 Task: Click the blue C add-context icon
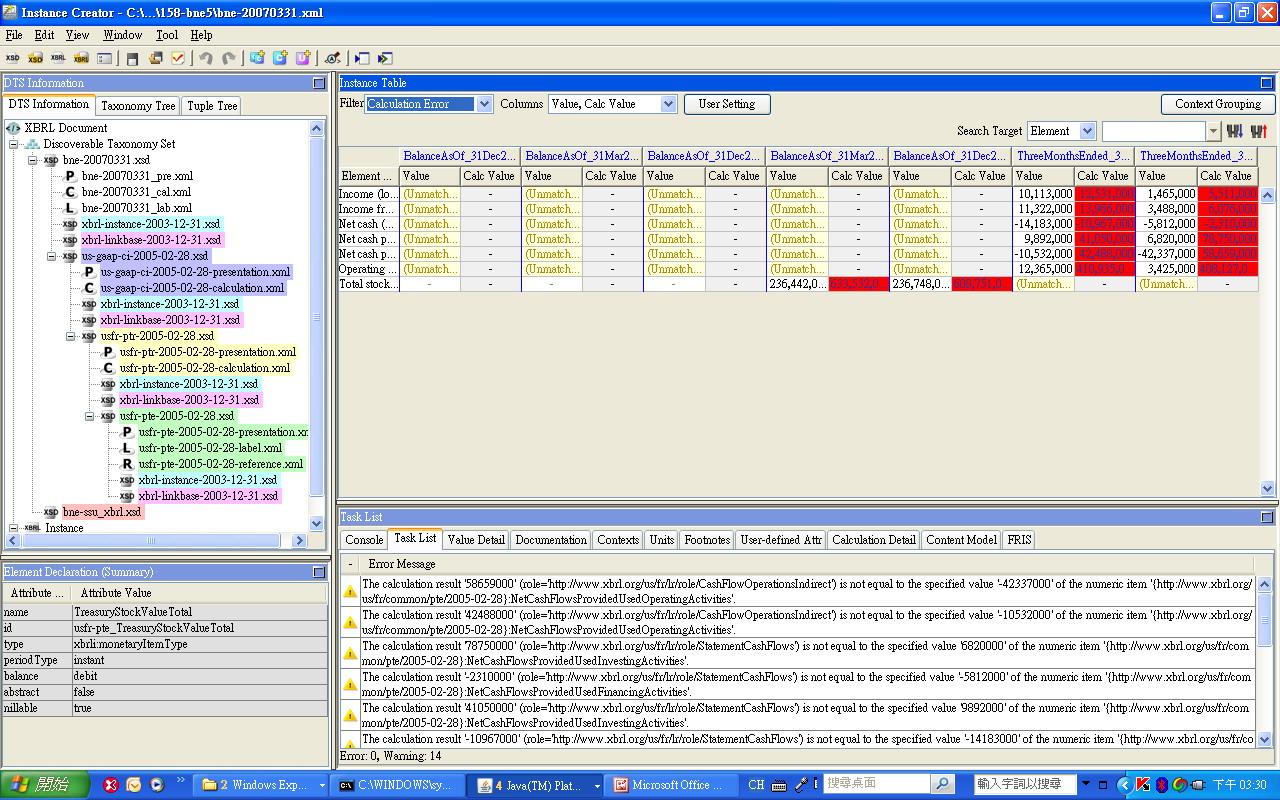280,59
